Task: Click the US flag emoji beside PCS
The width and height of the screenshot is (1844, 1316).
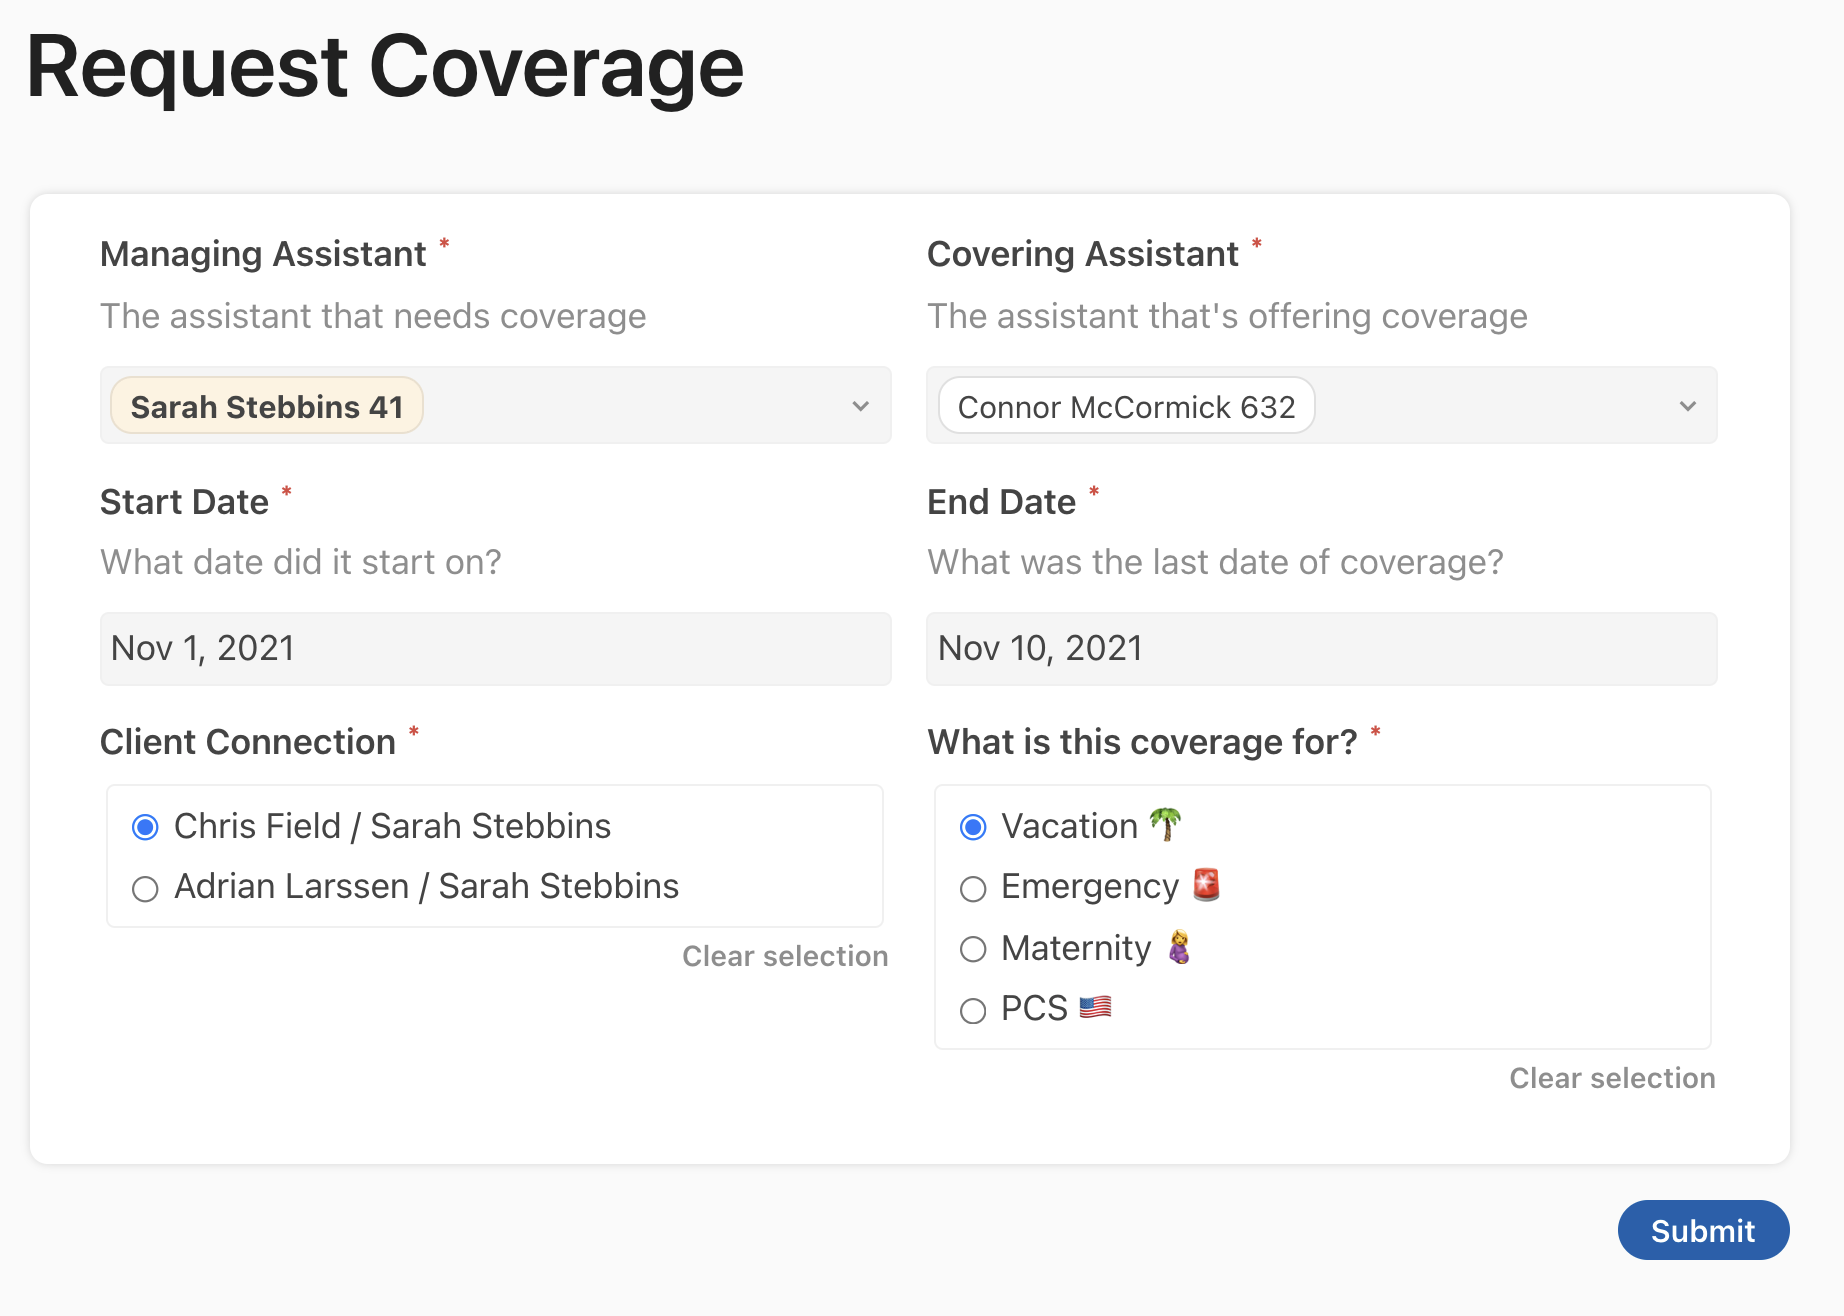Action: click(1095, 1007)
